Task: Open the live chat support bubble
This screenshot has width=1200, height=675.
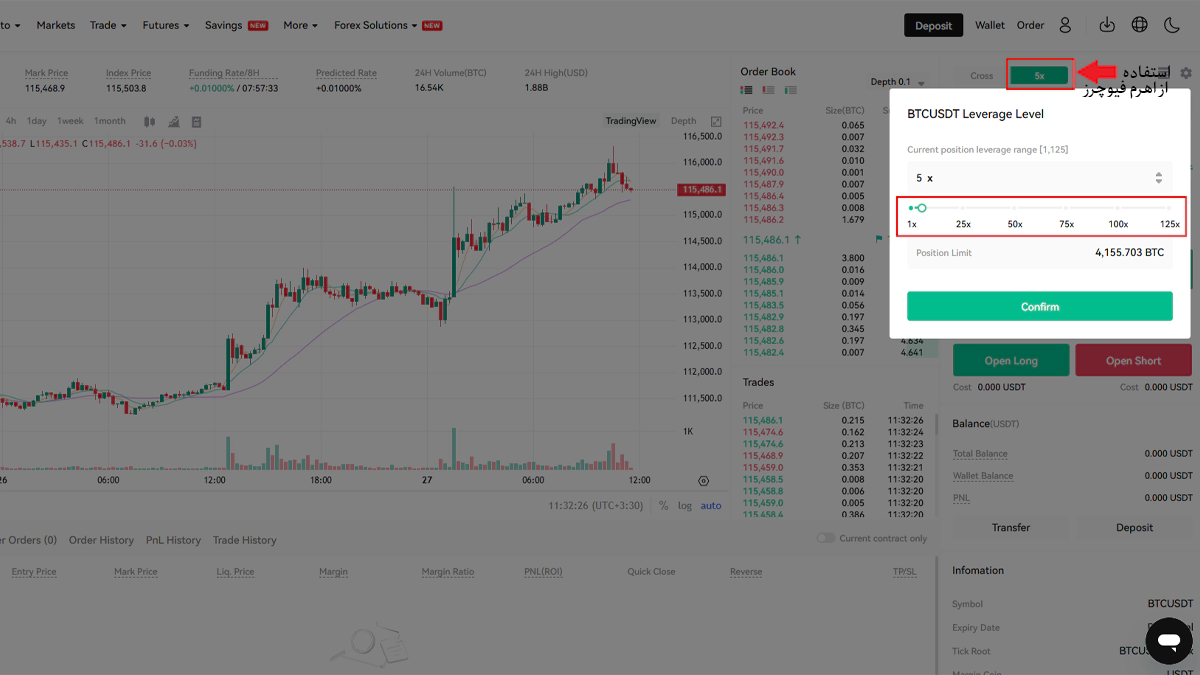Action: pos(1168,640)
